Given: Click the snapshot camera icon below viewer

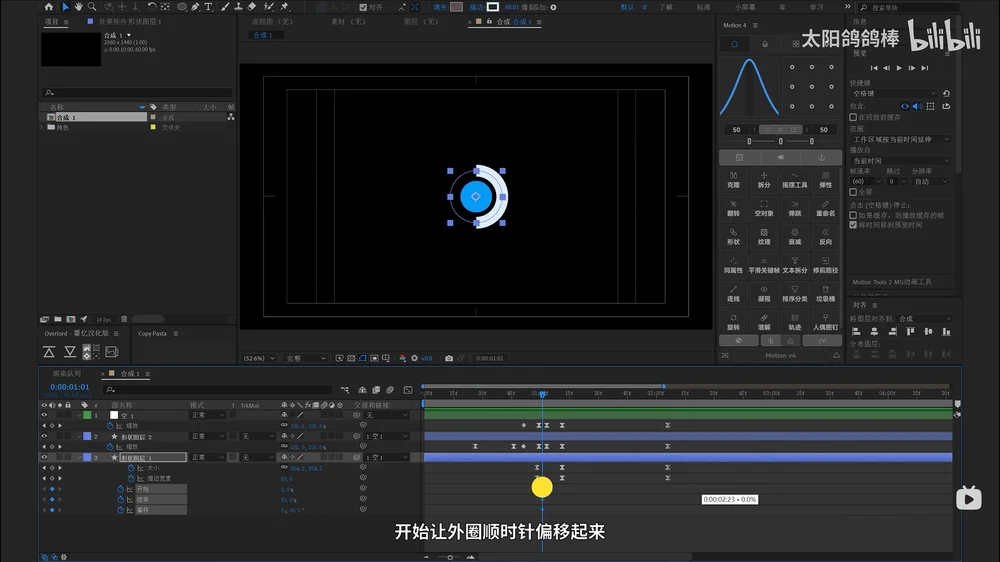Looking at the screenshot, I should pos(449,359).
